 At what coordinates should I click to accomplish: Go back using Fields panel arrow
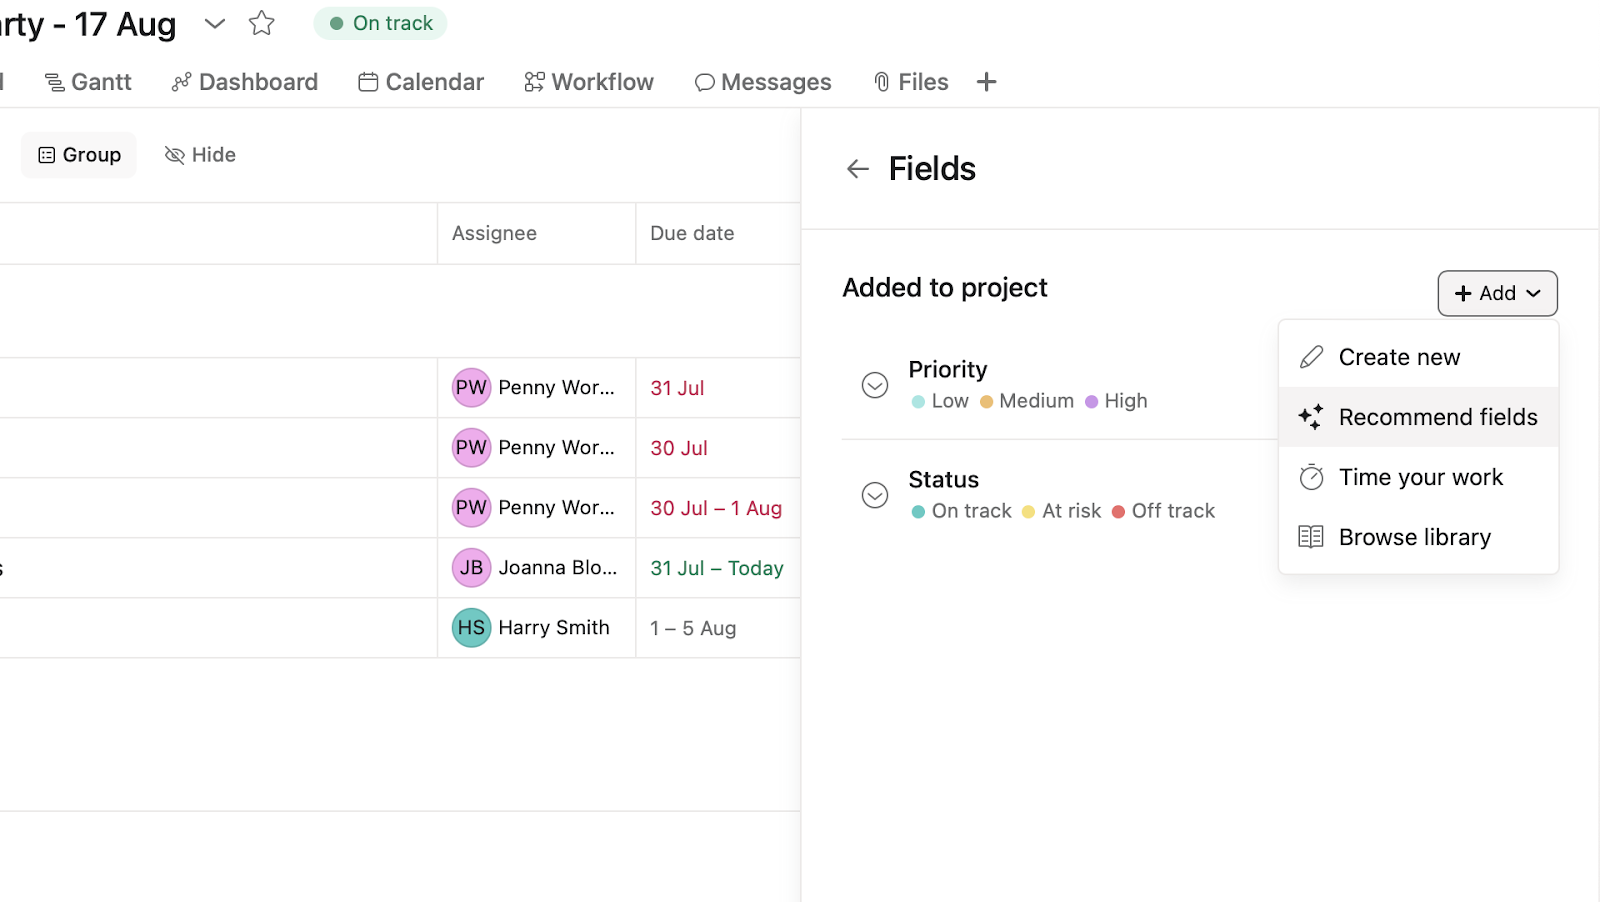[x=857, y=169]
